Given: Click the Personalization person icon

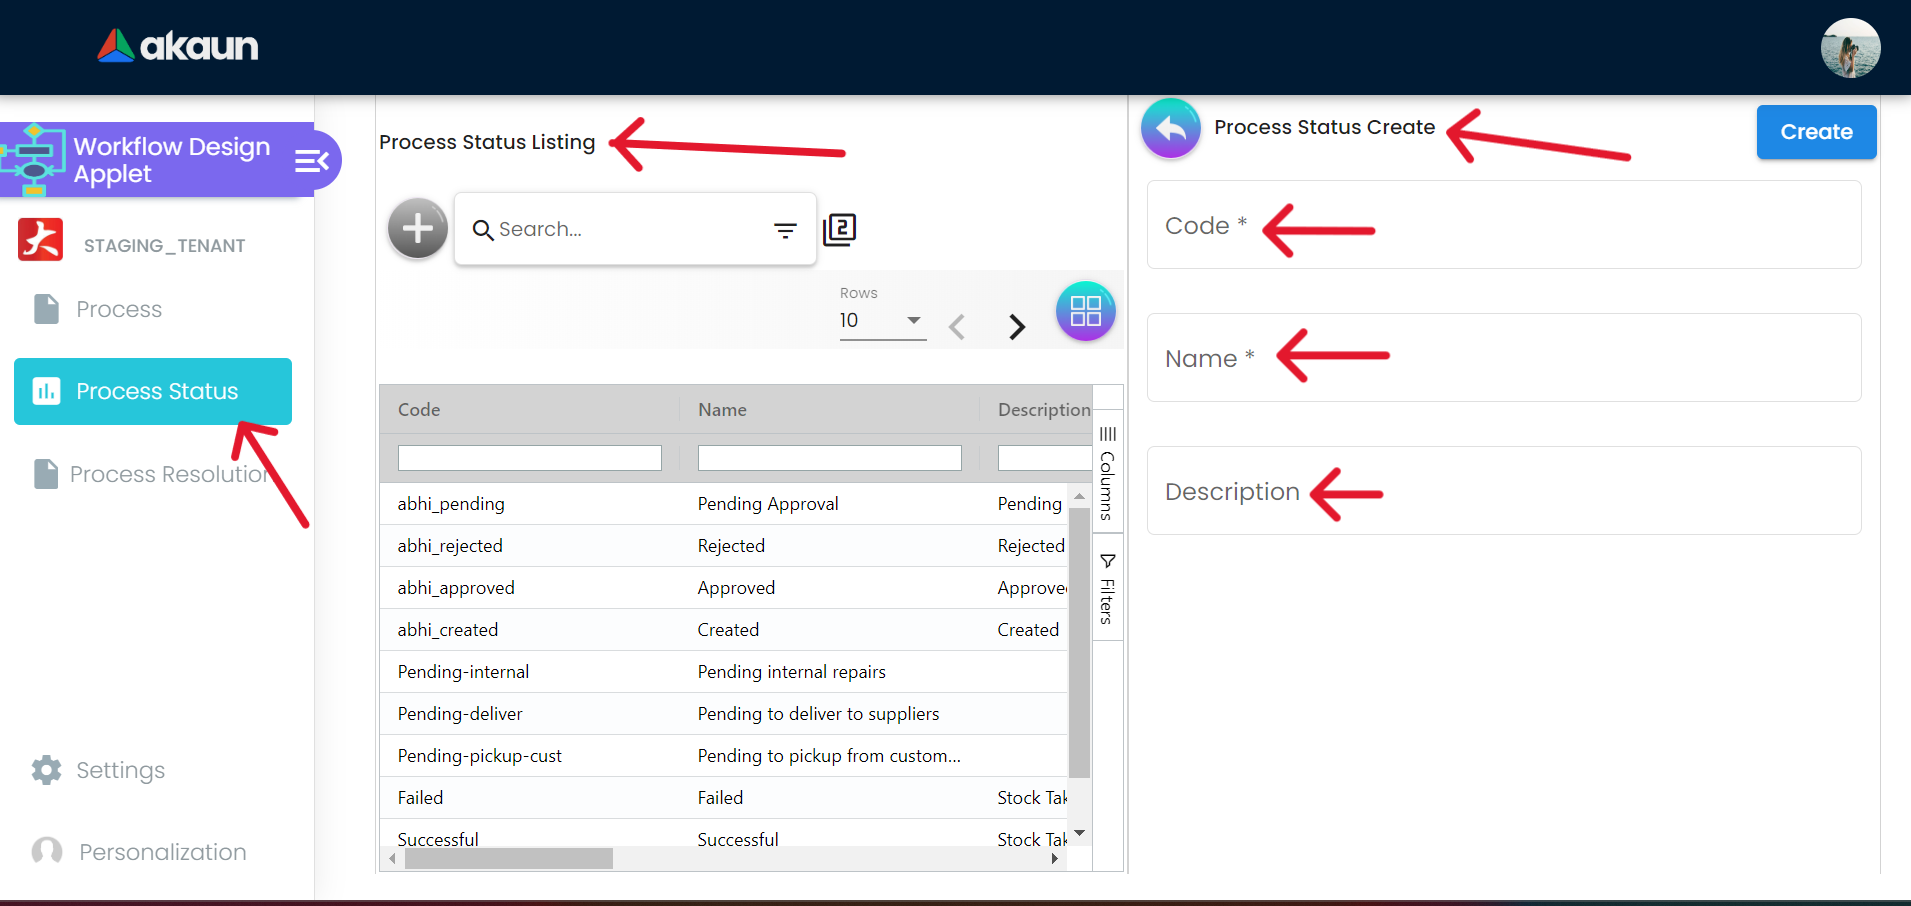Looking at the screenshot, I should (47, 851).
